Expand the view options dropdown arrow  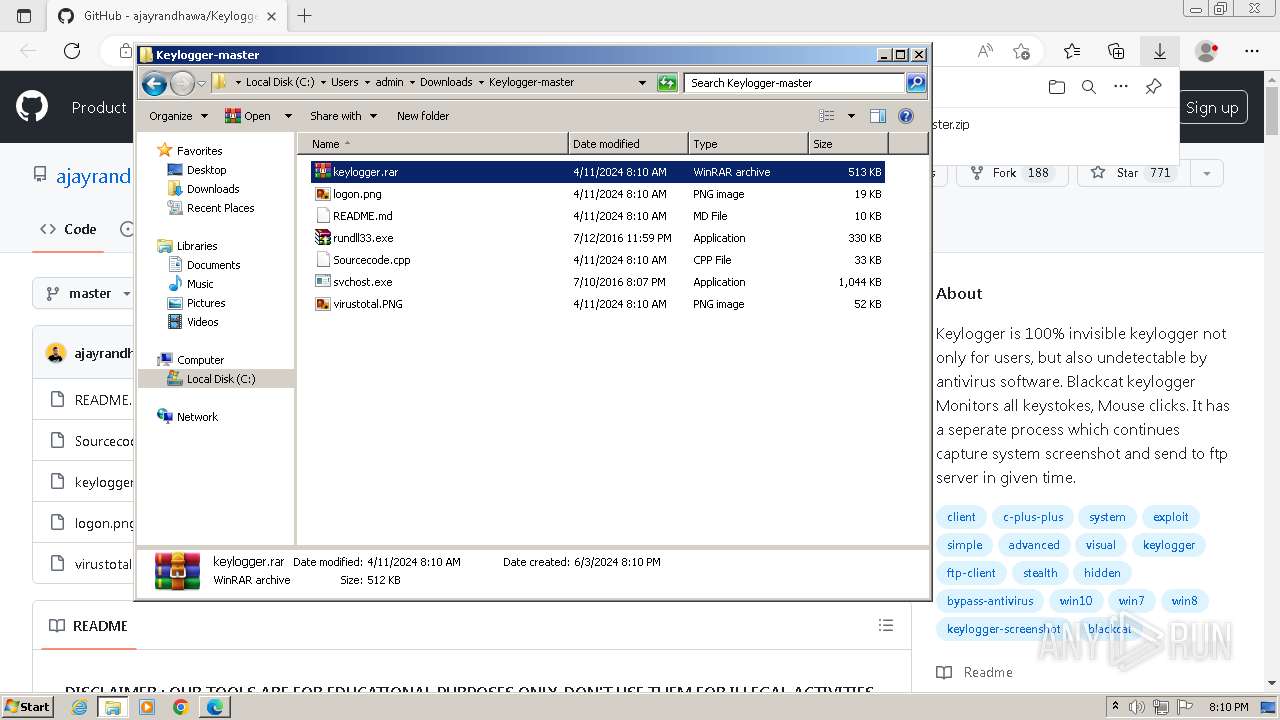[851, 116]
